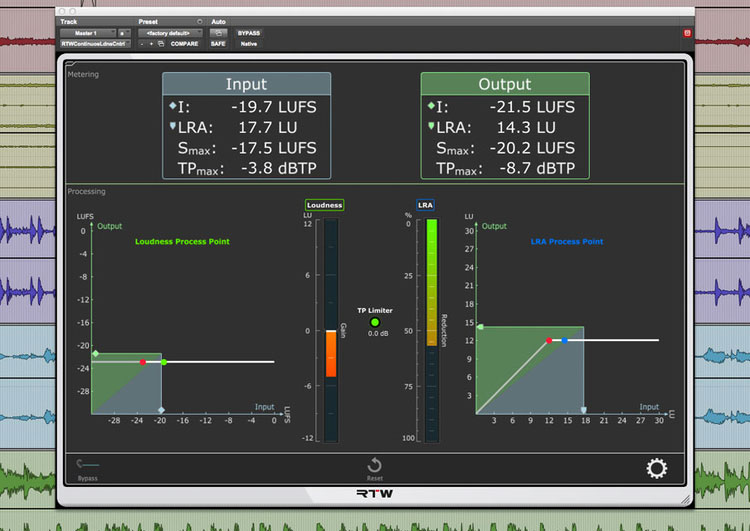
Task: Click the red dot on LRA graph
Action: pyautogui.click(x=549, y=341)
